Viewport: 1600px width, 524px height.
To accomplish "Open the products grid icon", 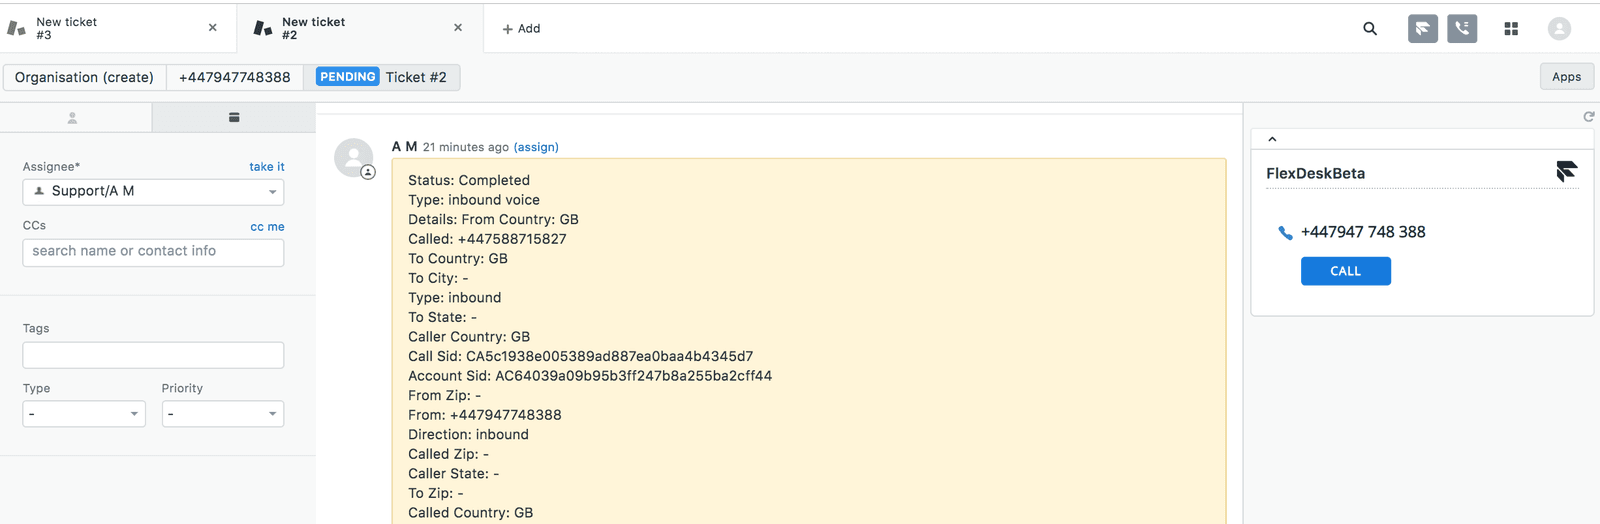I will click(x=1511, y=29).
